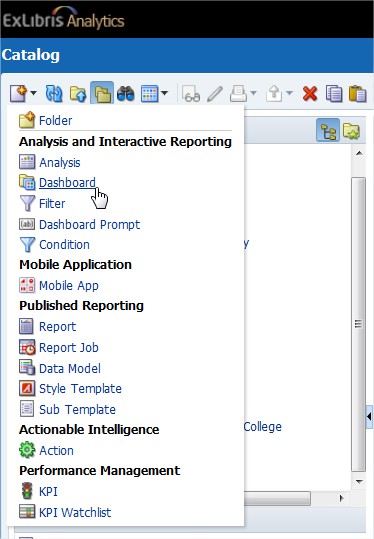Collapse the pane with side arrow
Screen dimensions: 374x539
pyautogui.click(x=370, y=417)
